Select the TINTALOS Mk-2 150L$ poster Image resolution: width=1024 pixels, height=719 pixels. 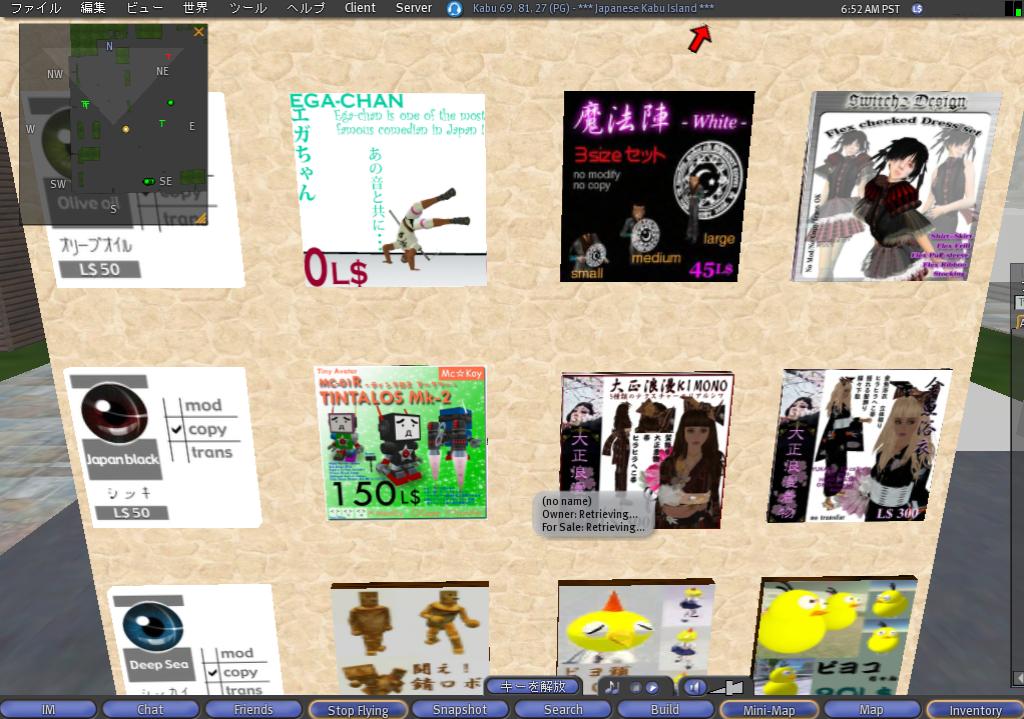pos(400,443)
